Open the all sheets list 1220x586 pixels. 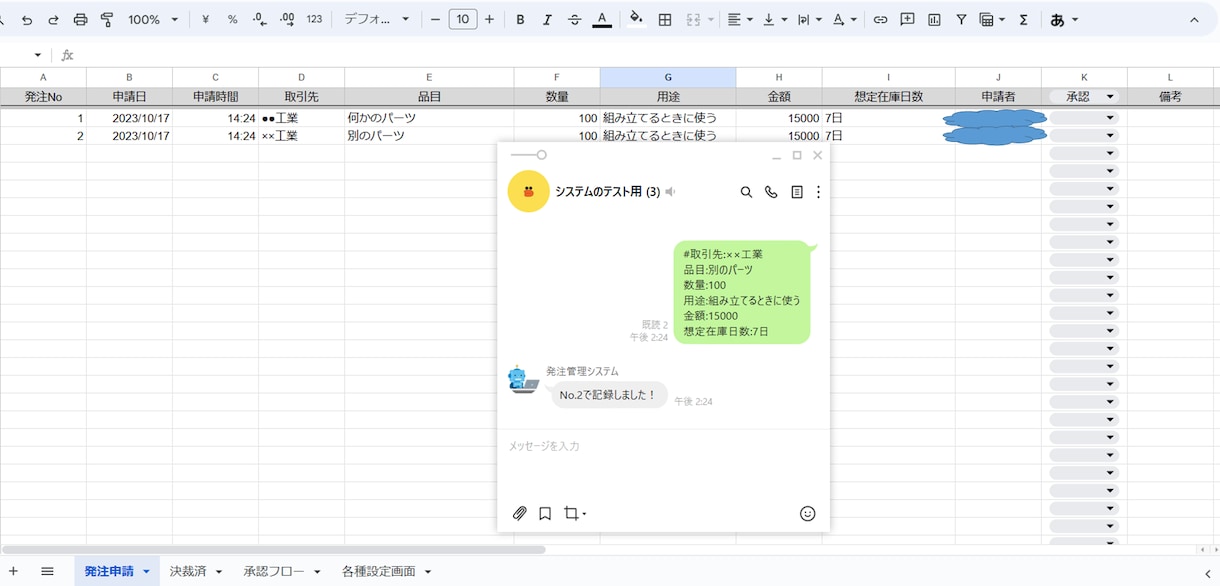[47, 571]
